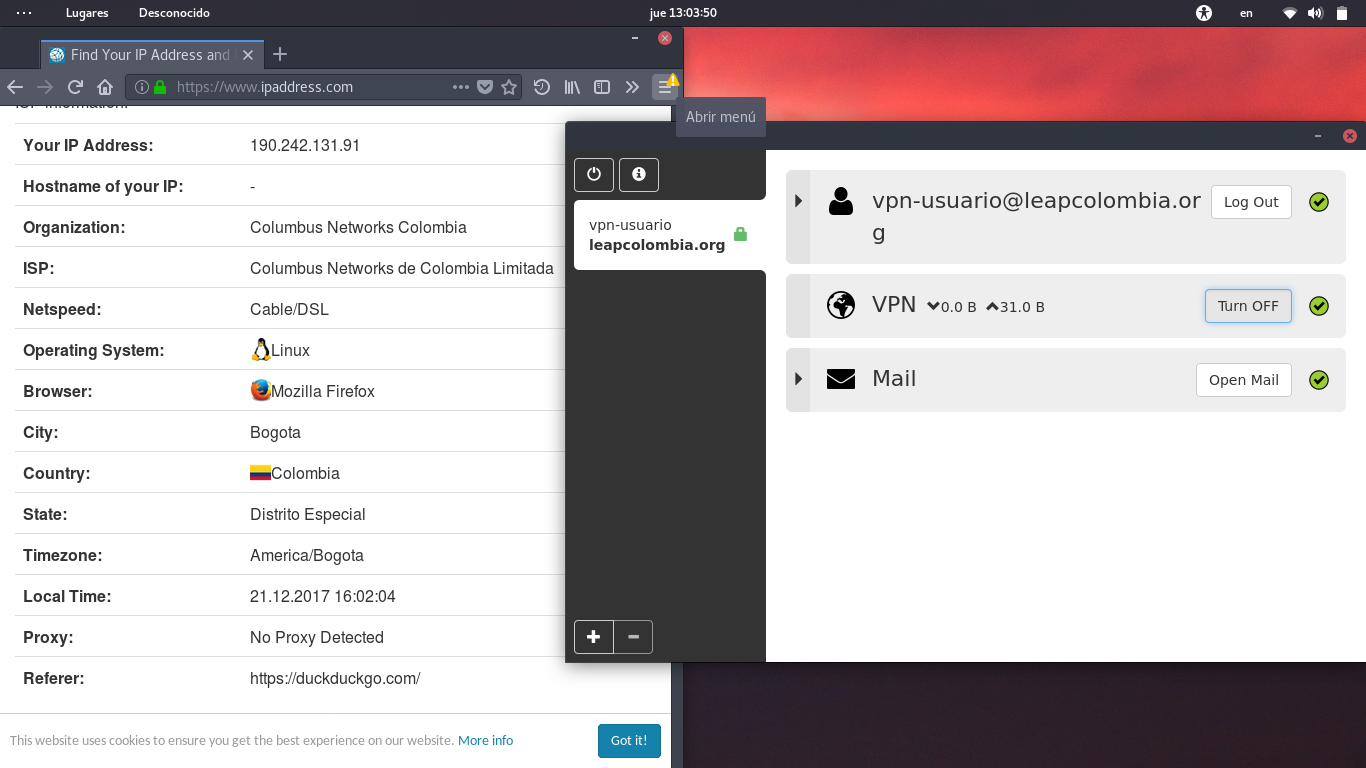Show more Firefox toolbar items chevron
This screenshot has width=1366, height=768.
632,87
